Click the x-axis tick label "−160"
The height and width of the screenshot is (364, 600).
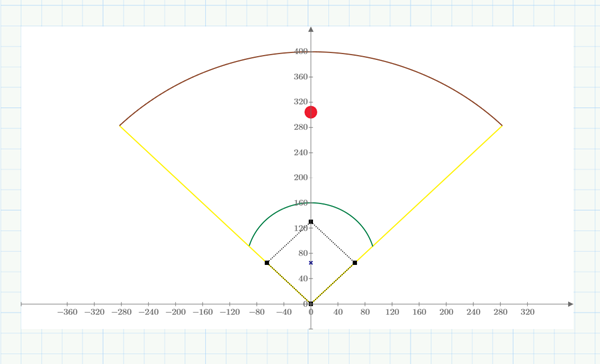pyautogui.click(x=202, y=312)
